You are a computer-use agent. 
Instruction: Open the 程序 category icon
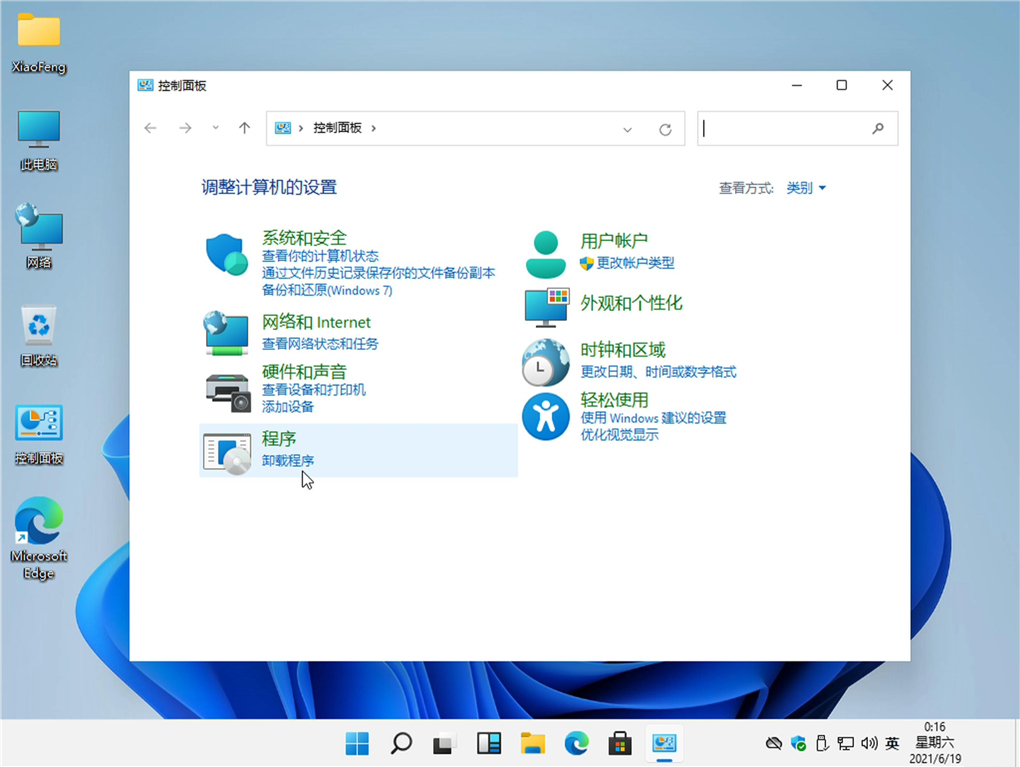[x=226, y=450]
